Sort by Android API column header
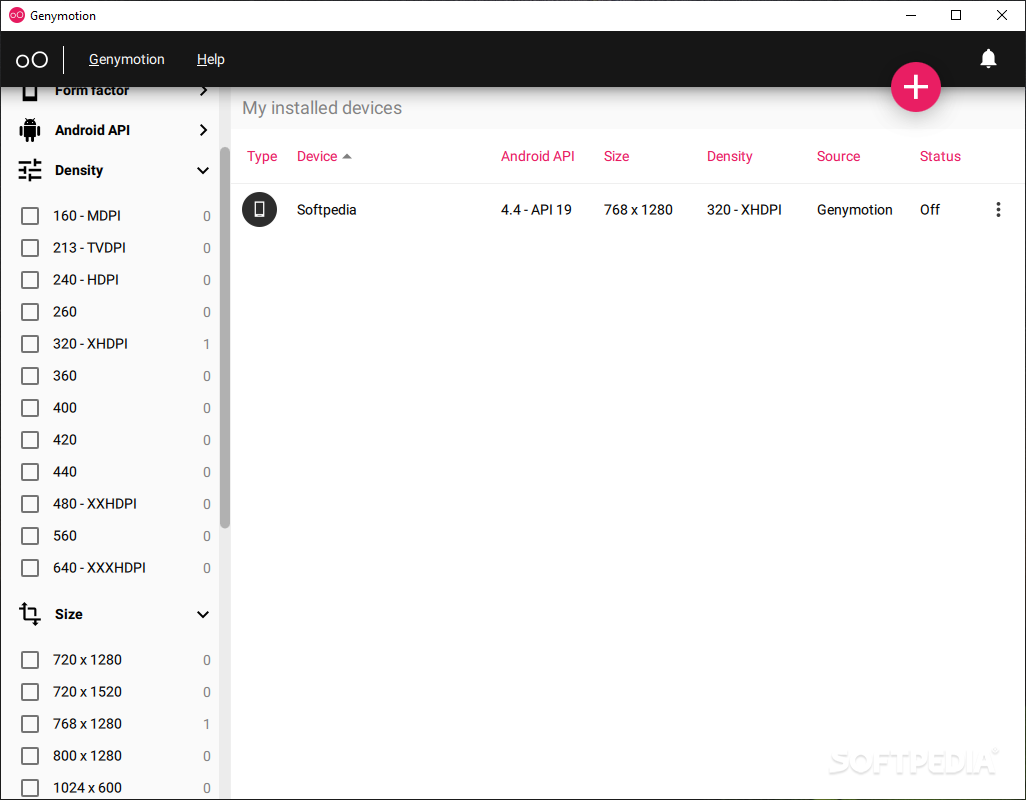 (x=538, y=156)
